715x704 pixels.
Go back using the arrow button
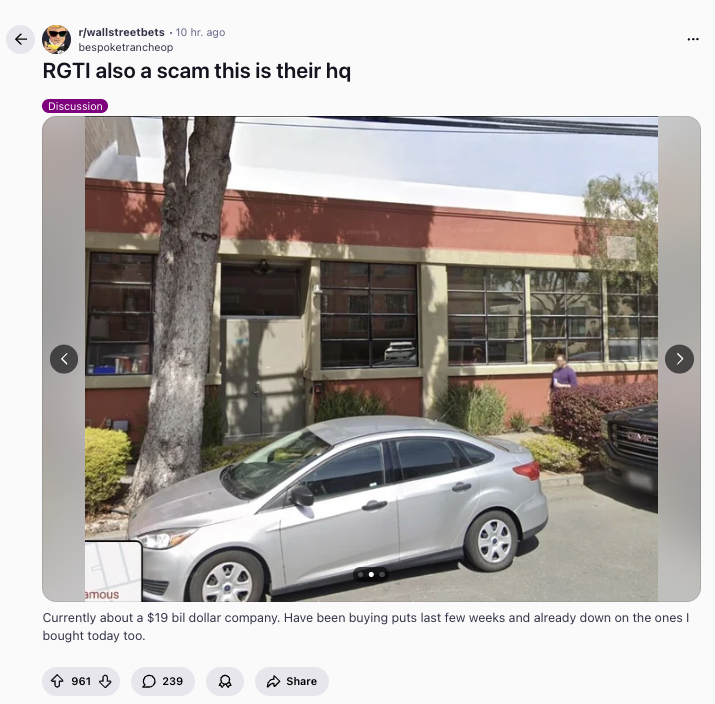pos(21,40)
